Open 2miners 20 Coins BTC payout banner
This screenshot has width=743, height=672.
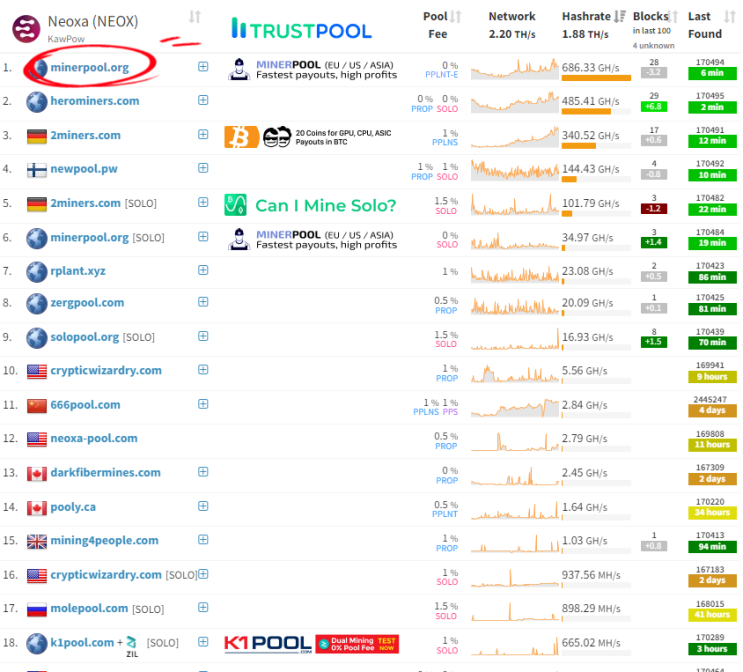pos(308,137)
